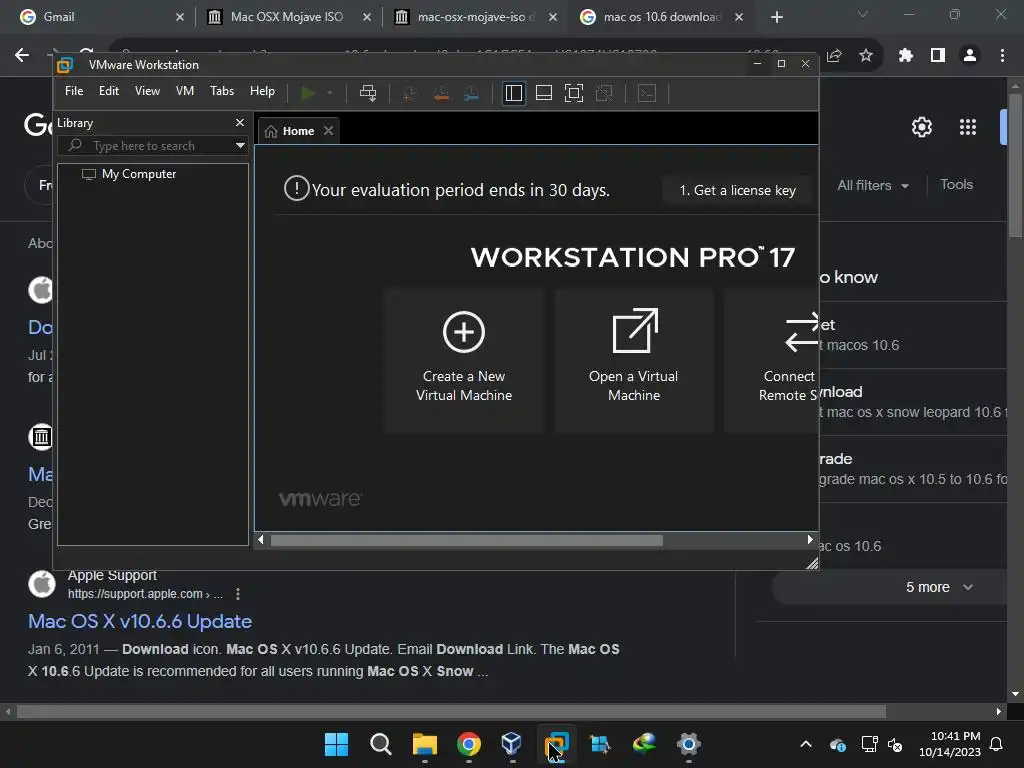Click the Take Snapshot toolbar icon

410,93
